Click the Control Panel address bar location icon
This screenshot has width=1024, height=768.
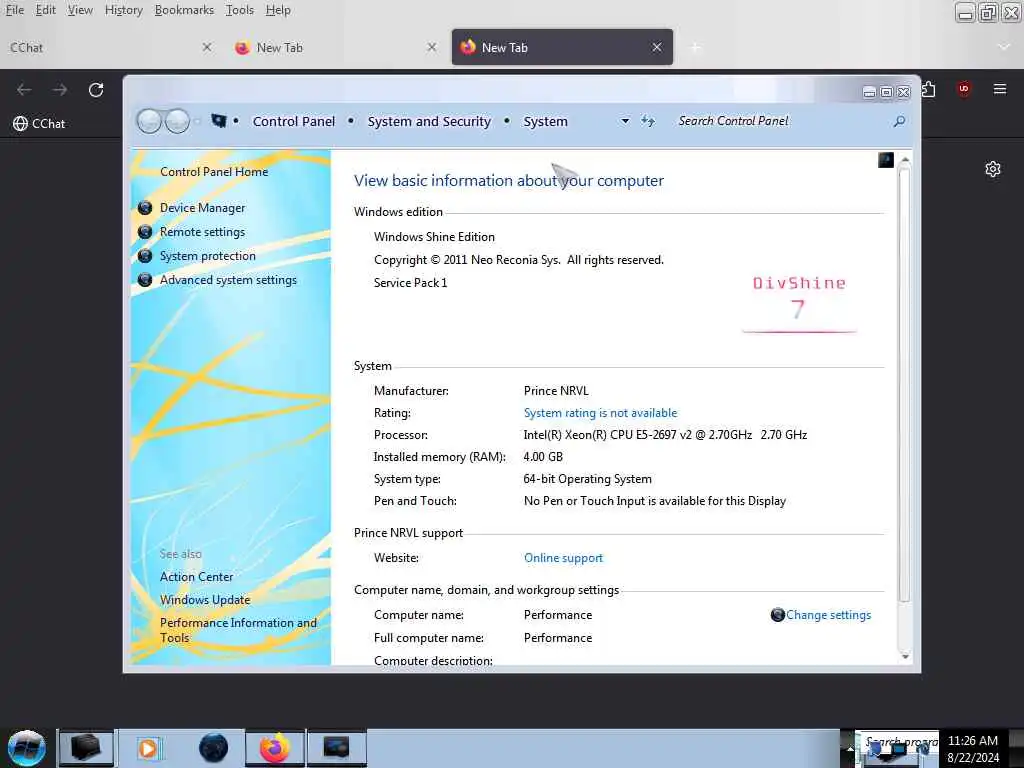pyautogui.click(x=219, y=121)
